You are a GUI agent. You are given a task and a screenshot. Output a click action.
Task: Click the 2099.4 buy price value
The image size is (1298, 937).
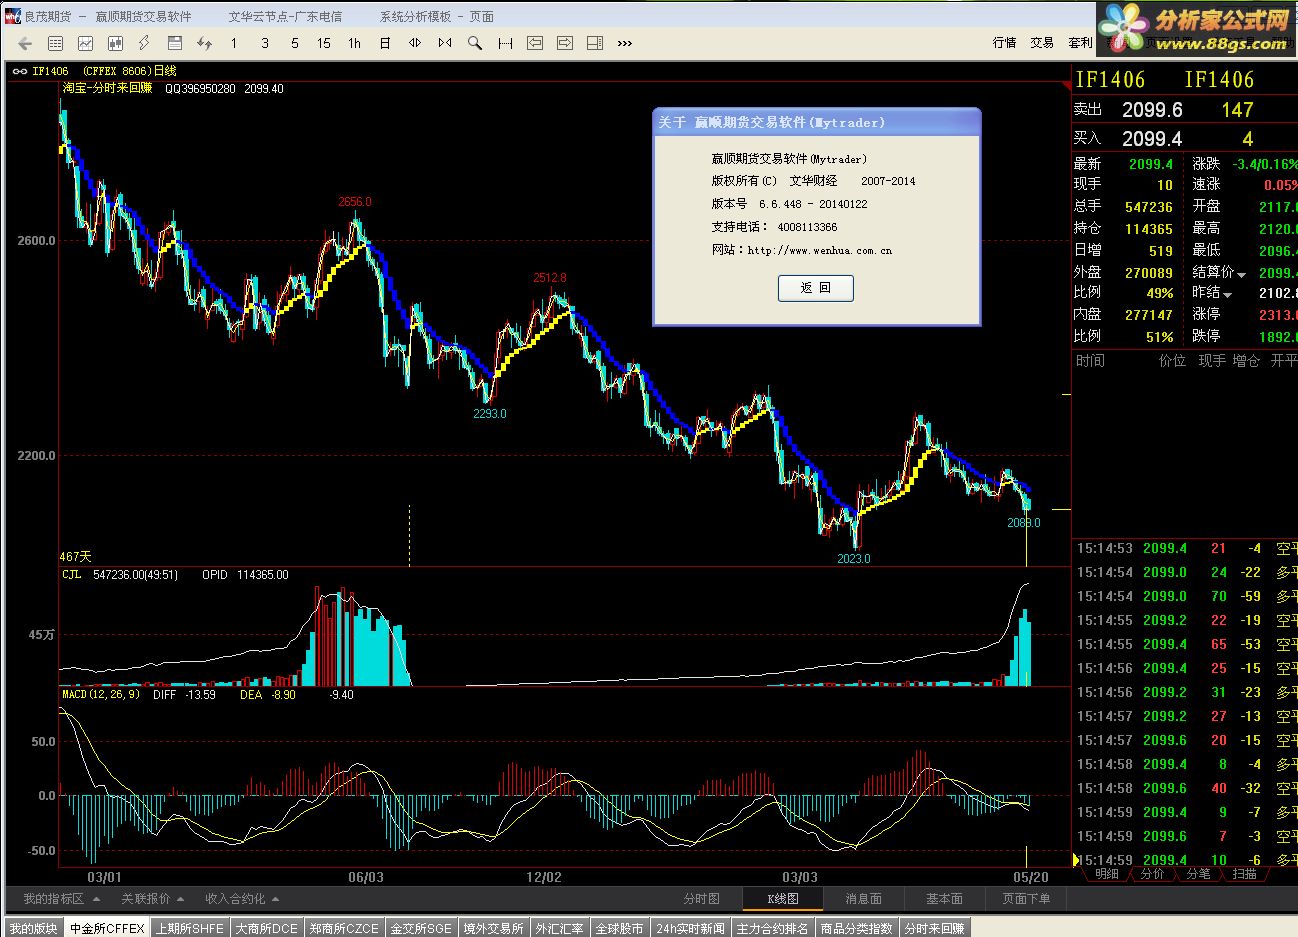pyautogui.click(x=1152, y=139)
